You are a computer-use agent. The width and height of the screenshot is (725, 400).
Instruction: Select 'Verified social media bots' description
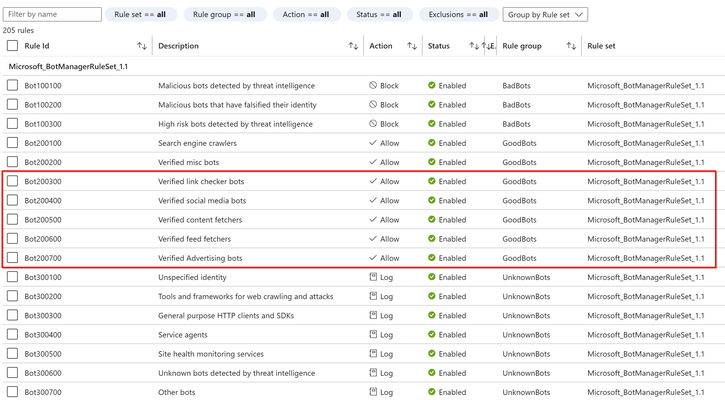[202, 201]
